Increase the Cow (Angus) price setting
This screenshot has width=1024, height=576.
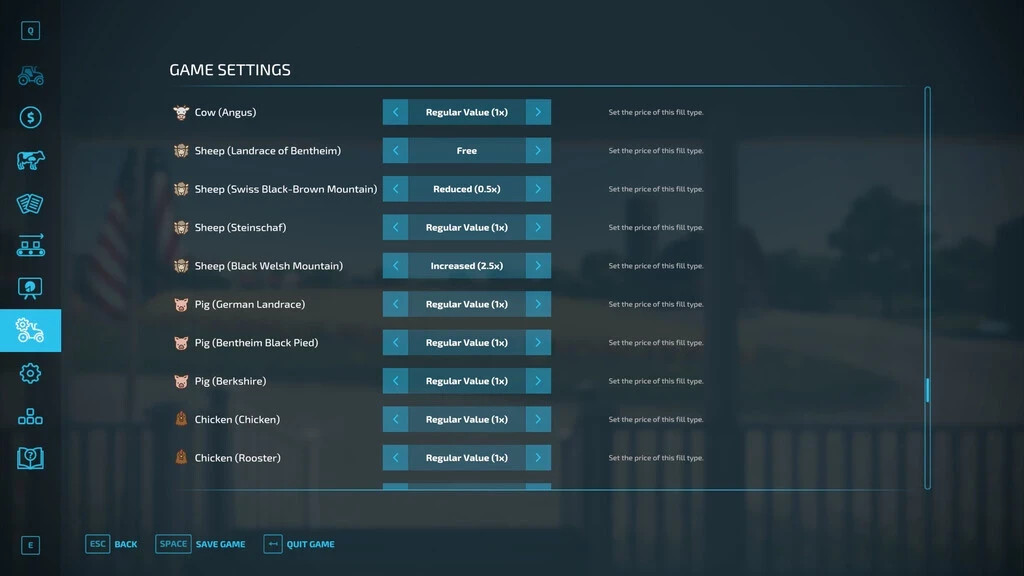[x=540, y=112]
